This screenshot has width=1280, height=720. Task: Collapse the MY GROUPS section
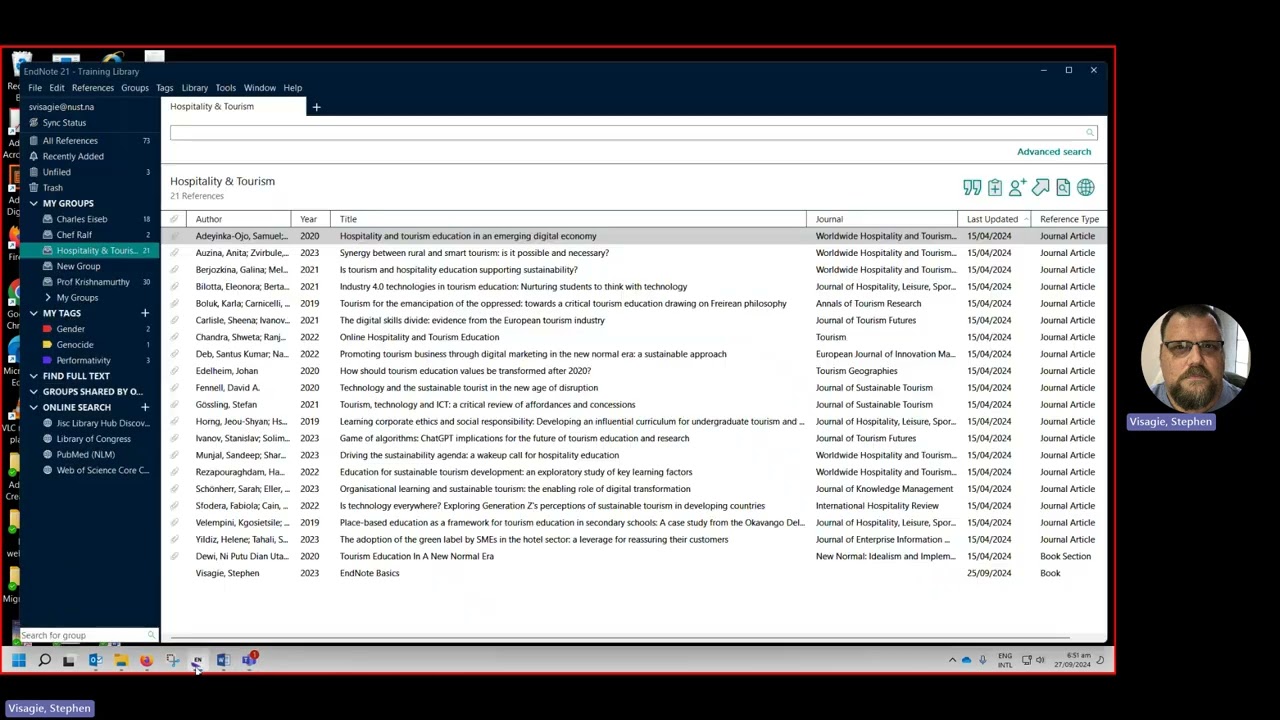coord(33,204)
